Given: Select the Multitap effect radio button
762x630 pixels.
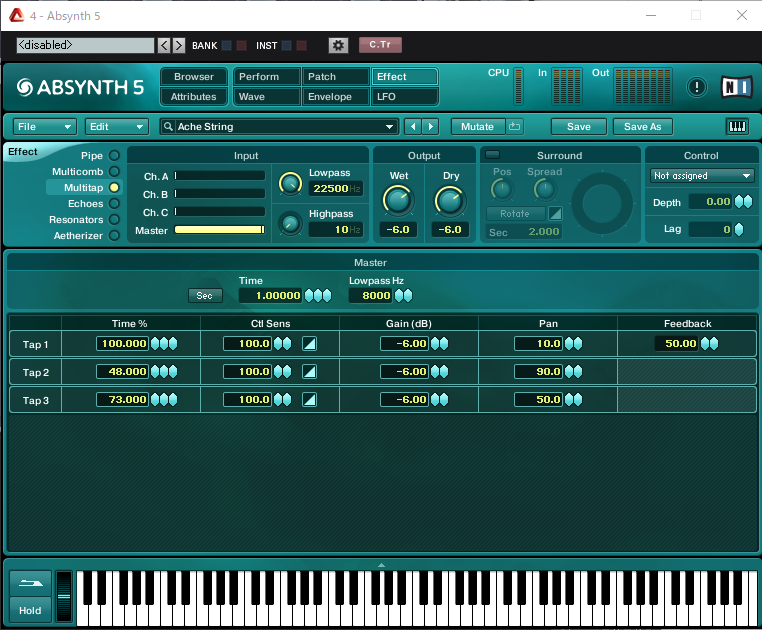Looking at the screenshot, I should click(x=114, y=188).
